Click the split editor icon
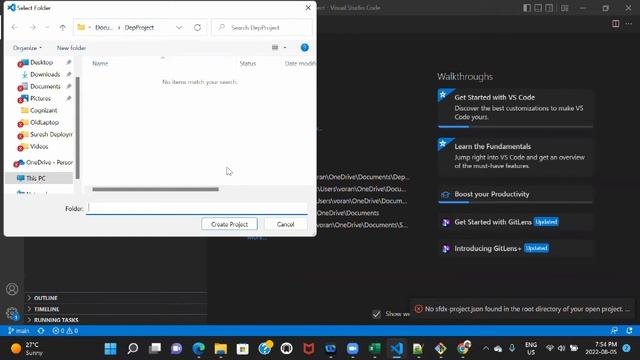 [x=616, y=24]
